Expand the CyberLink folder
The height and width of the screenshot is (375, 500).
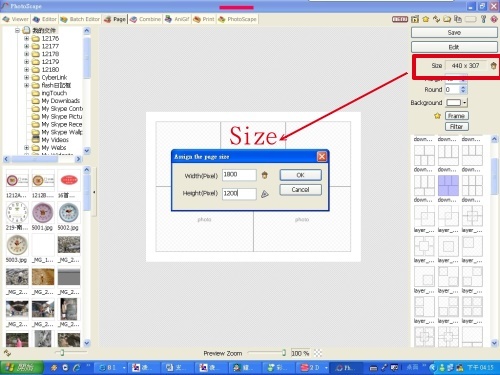click(x=26, y=77)
